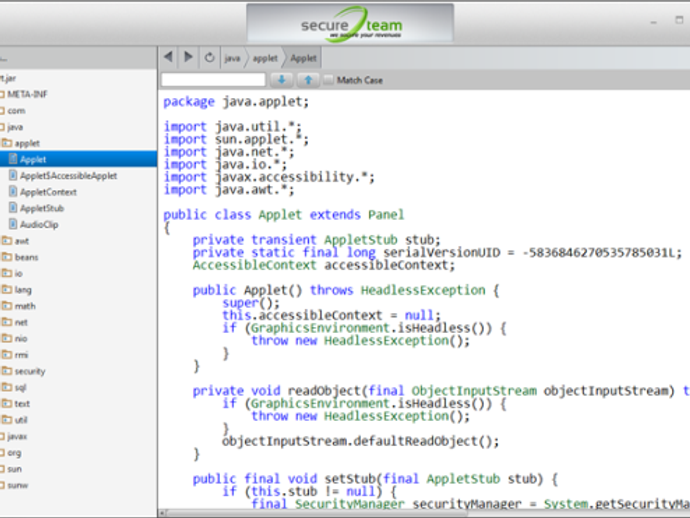Image resolution: width=690 pixels, height=518 pixels.
Task: Select the sunw package in the tree
Action: (18, 485)
